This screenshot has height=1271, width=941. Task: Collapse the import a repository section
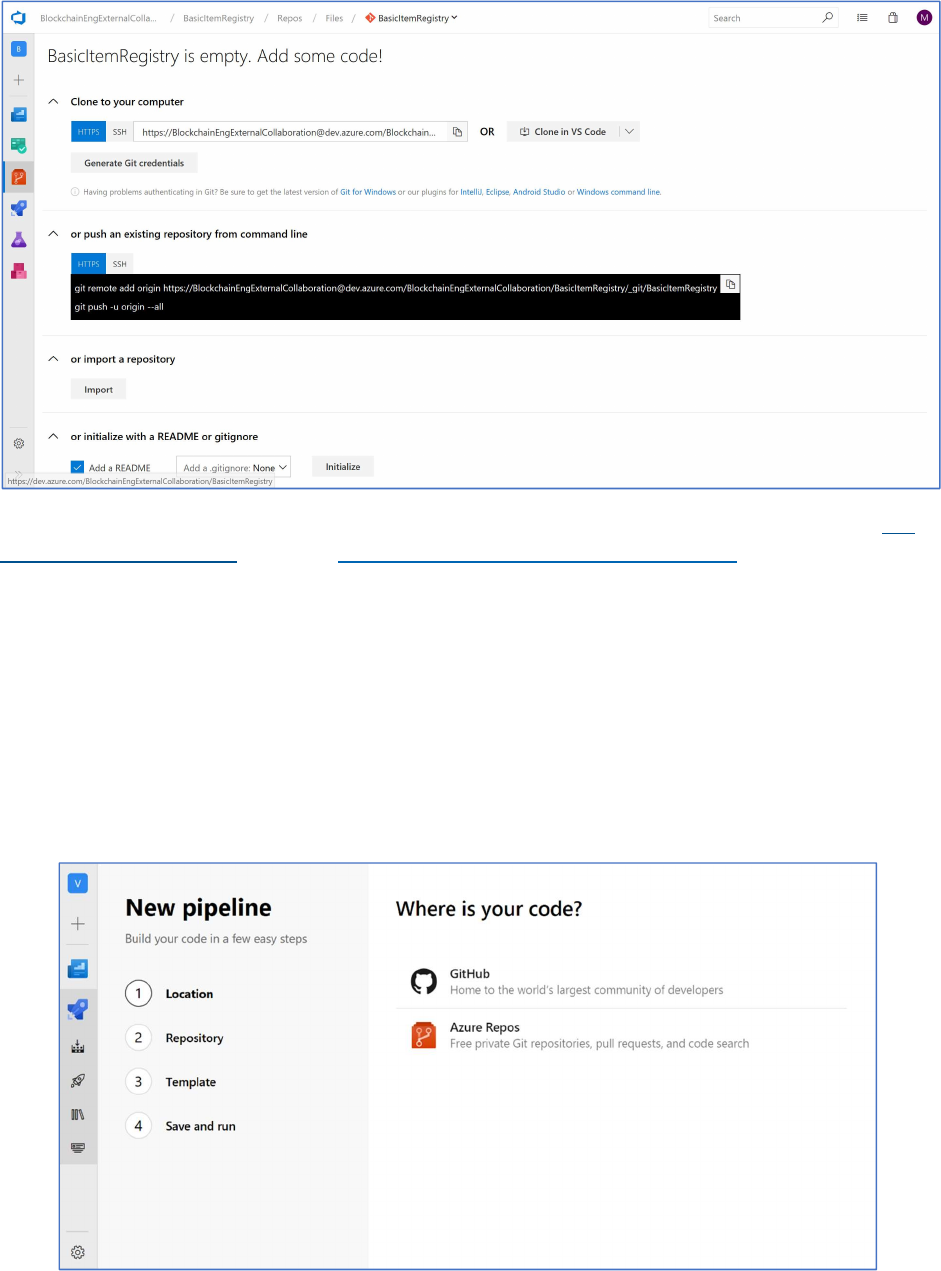coord(54,359)
